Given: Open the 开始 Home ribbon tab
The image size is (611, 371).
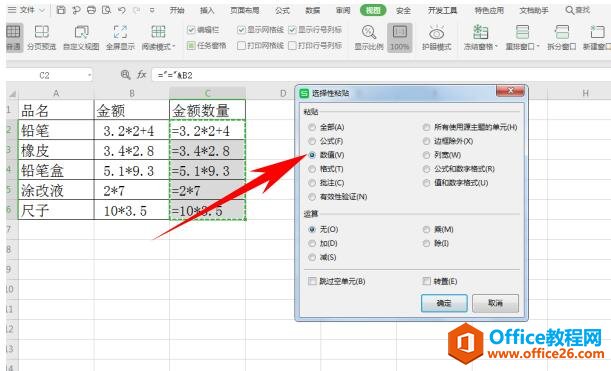Looking at the screenshot, I should pos(177,10).
